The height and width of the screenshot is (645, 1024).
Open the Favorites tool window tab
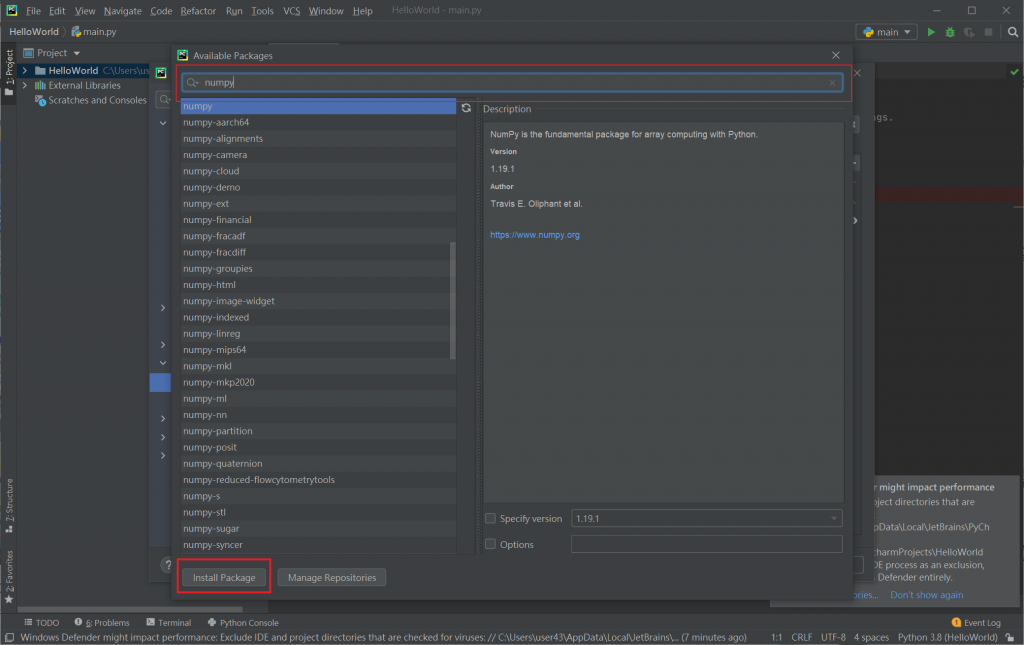9,577
